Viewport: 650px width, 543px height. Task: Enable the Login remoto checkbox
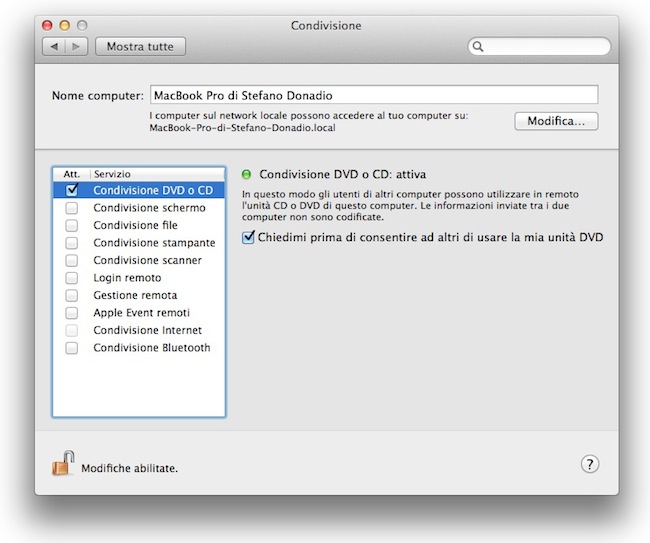click(x=71, y=277)
